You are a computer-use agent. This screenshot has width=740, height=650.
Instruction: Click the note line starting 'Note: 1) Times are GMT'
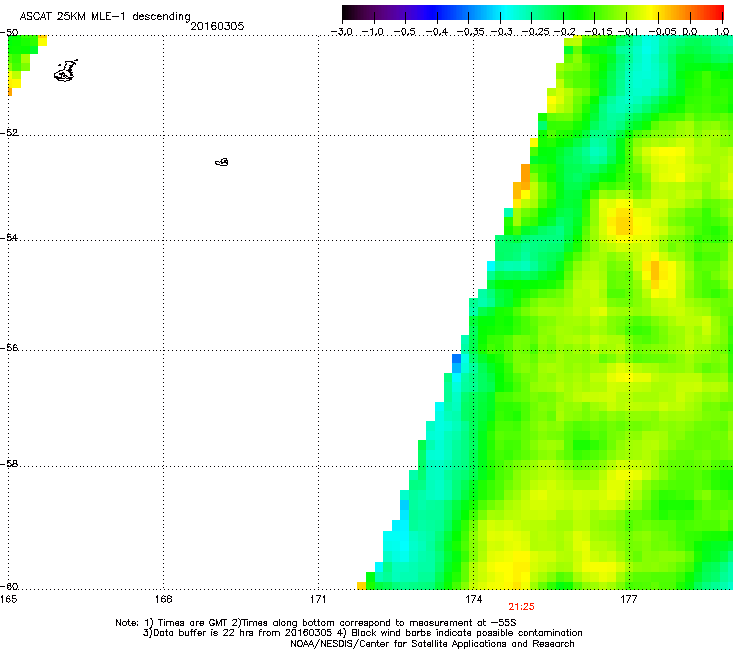pyautogui.click(x=316, y=623)
